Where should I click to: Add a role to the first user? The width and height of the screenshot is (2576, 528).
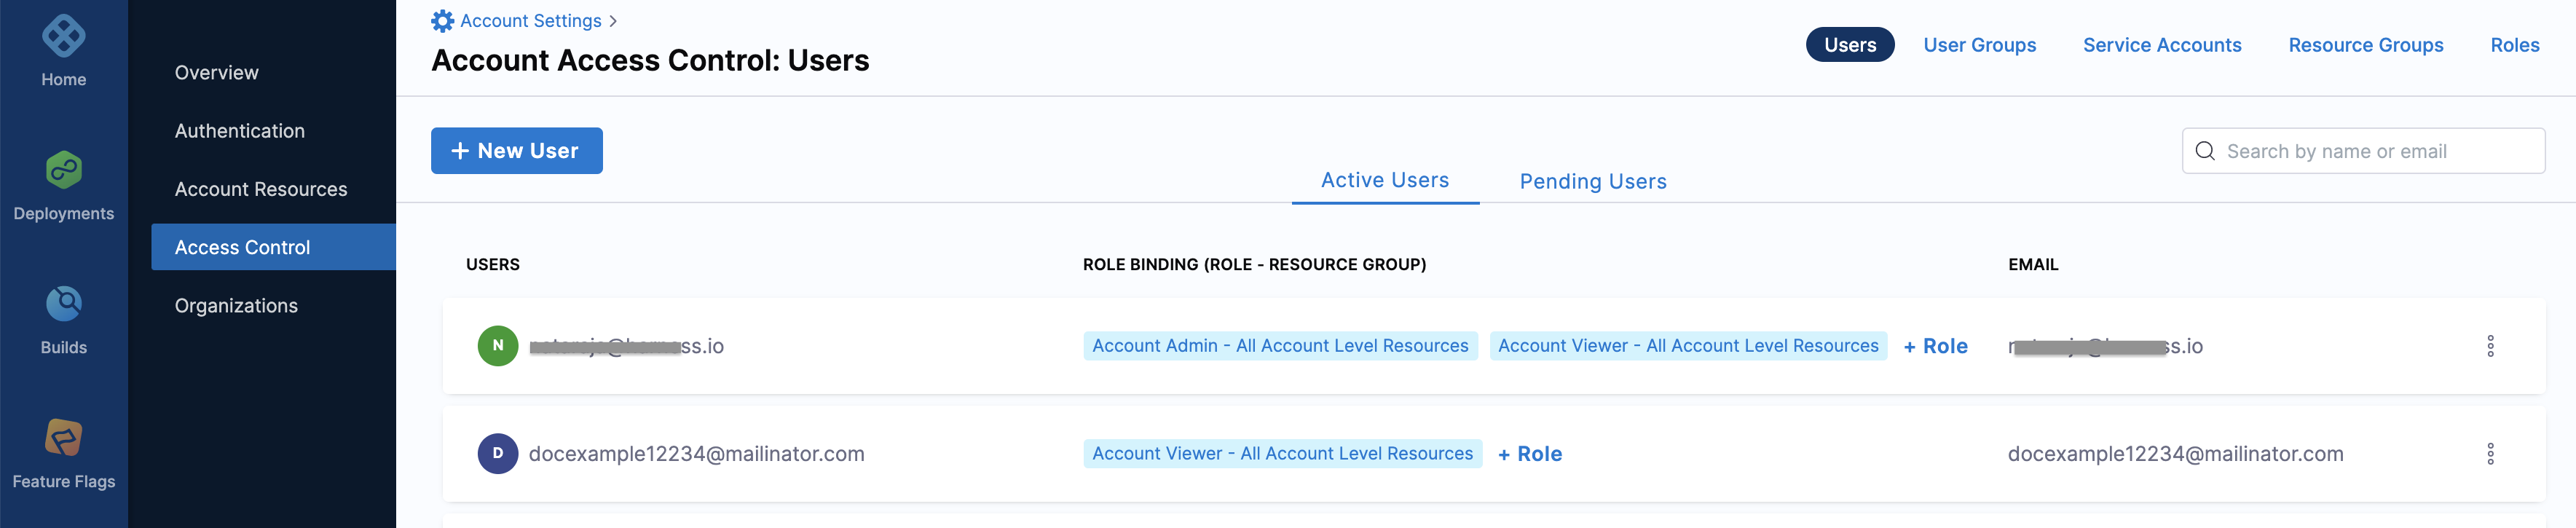pyautogui.click(x=1935, y=346)
